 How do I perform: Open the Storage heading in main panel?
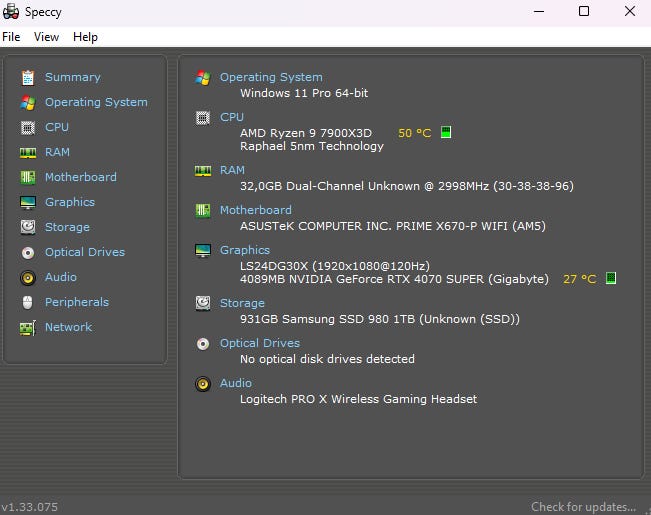point(242,303)
